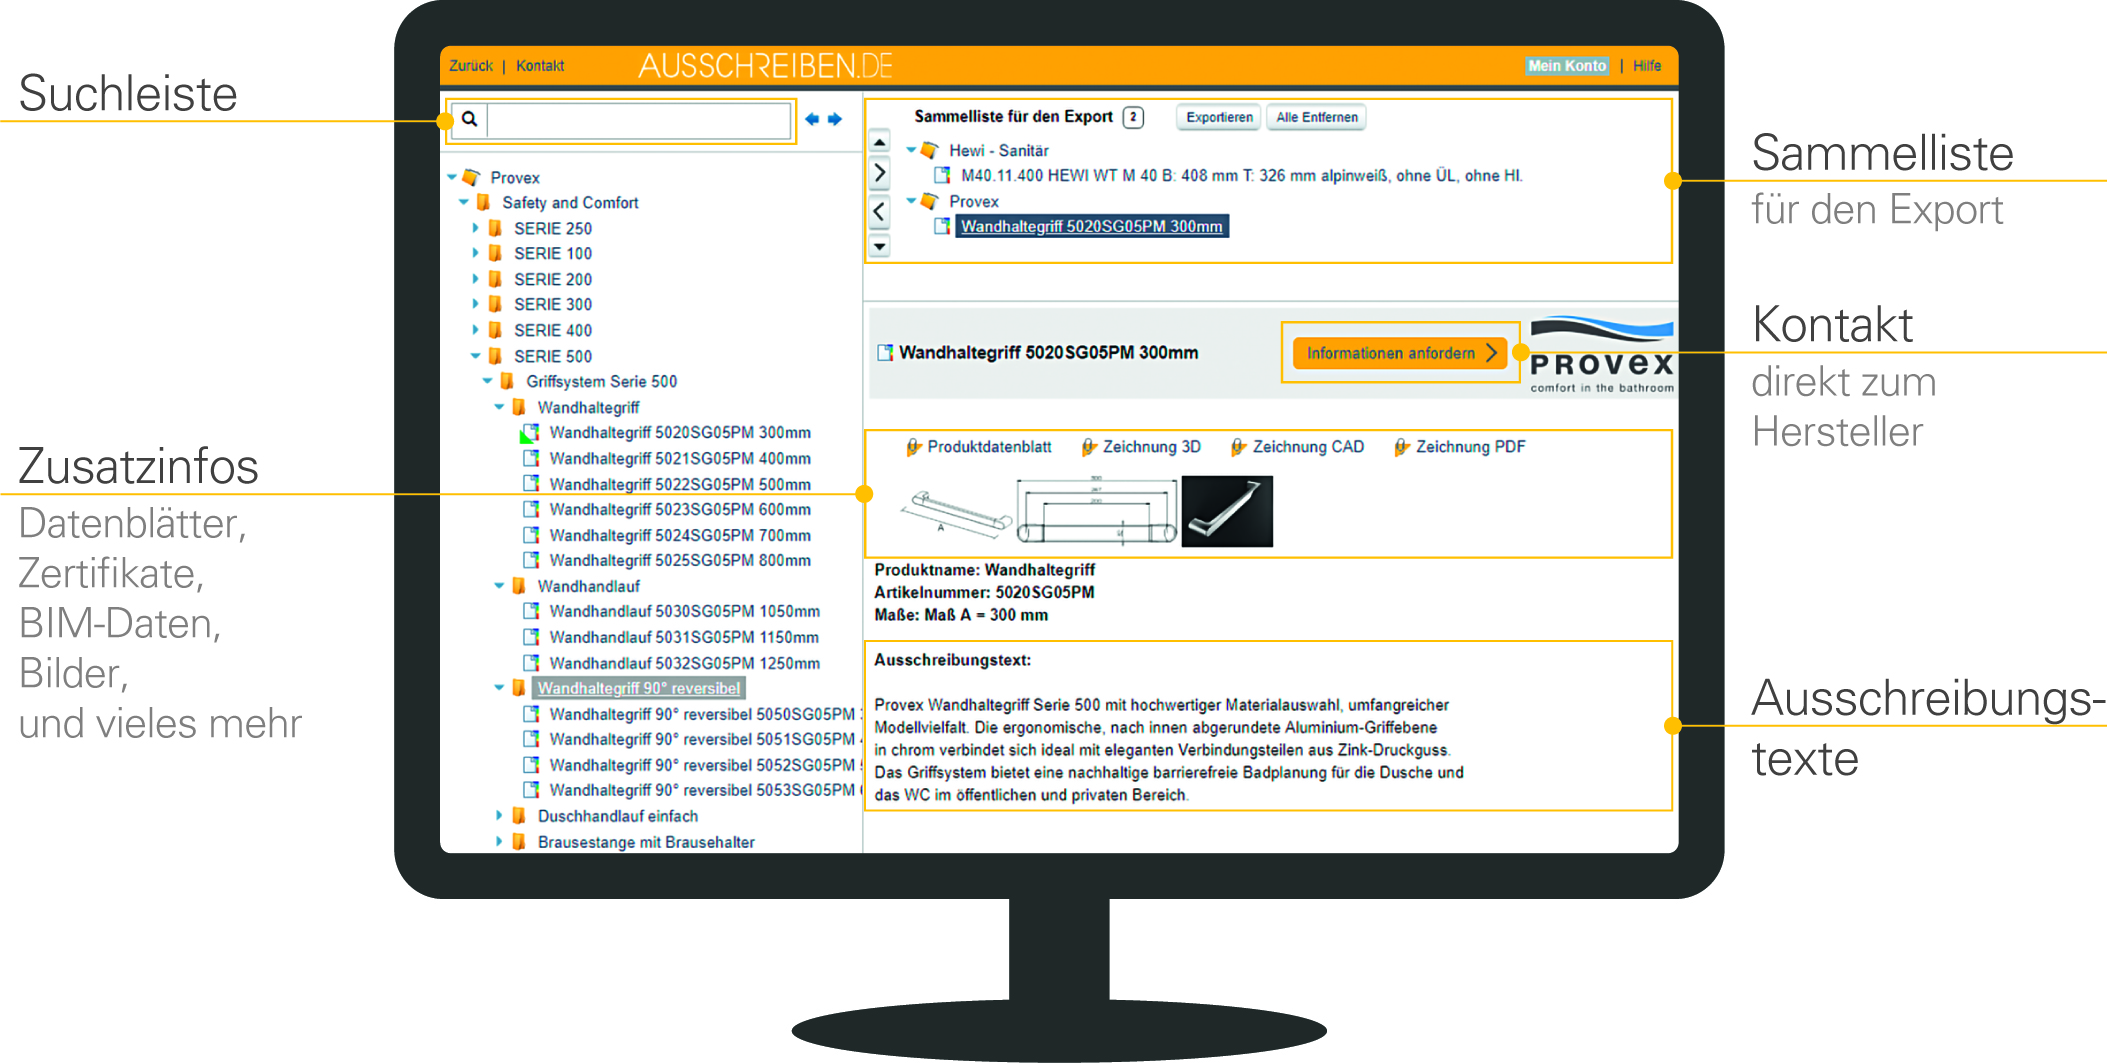Image resolution: width=2107 pixels, height=1063 pixels.
Task: Click Informationen anfordern button
Action: coord(1399,353)
